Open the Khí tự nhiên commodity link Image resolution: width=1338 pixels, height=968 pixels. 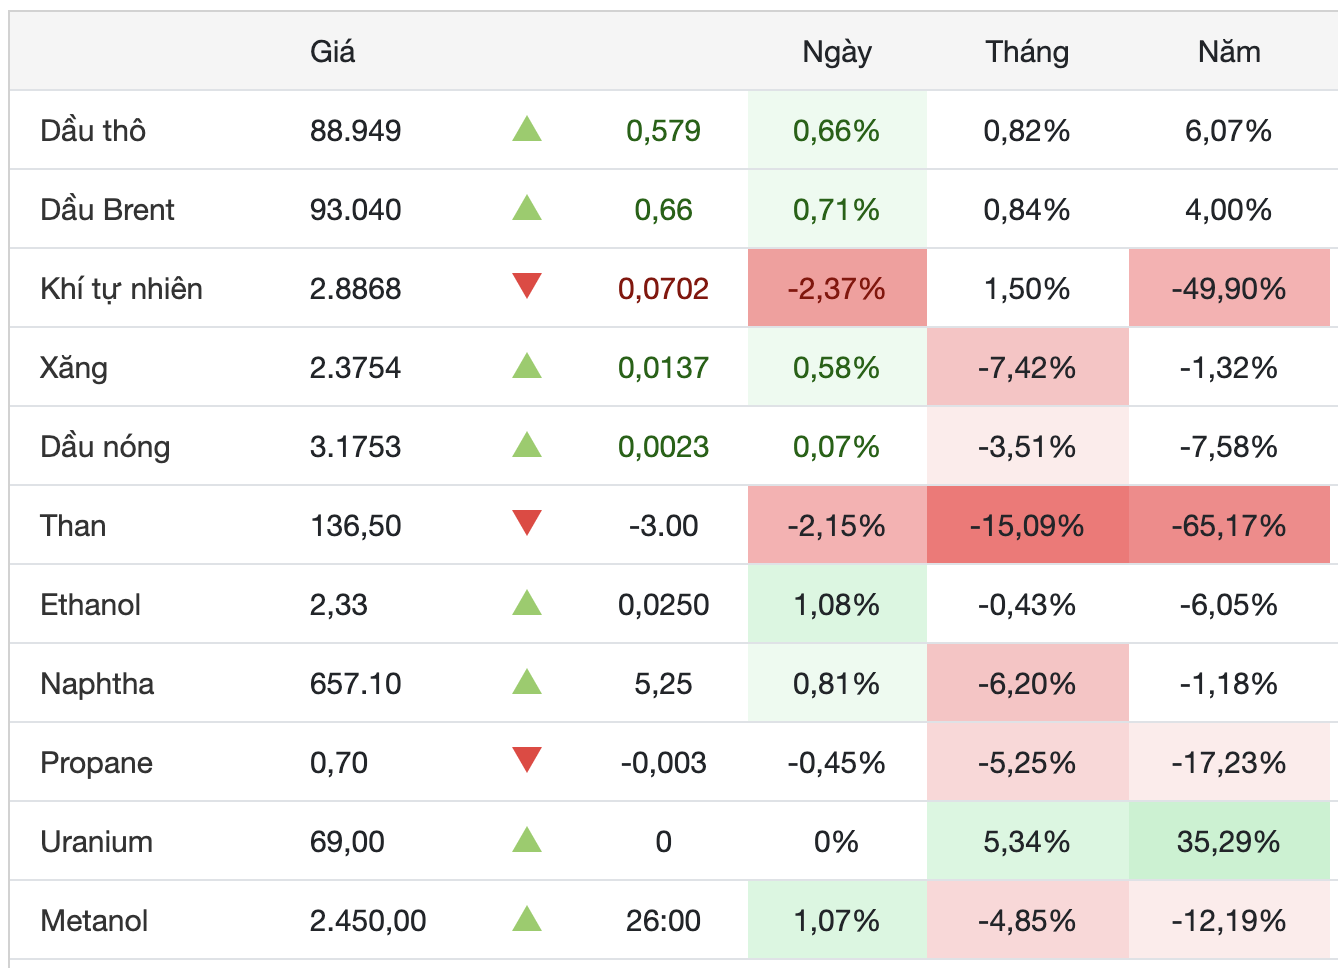[121, 289]
